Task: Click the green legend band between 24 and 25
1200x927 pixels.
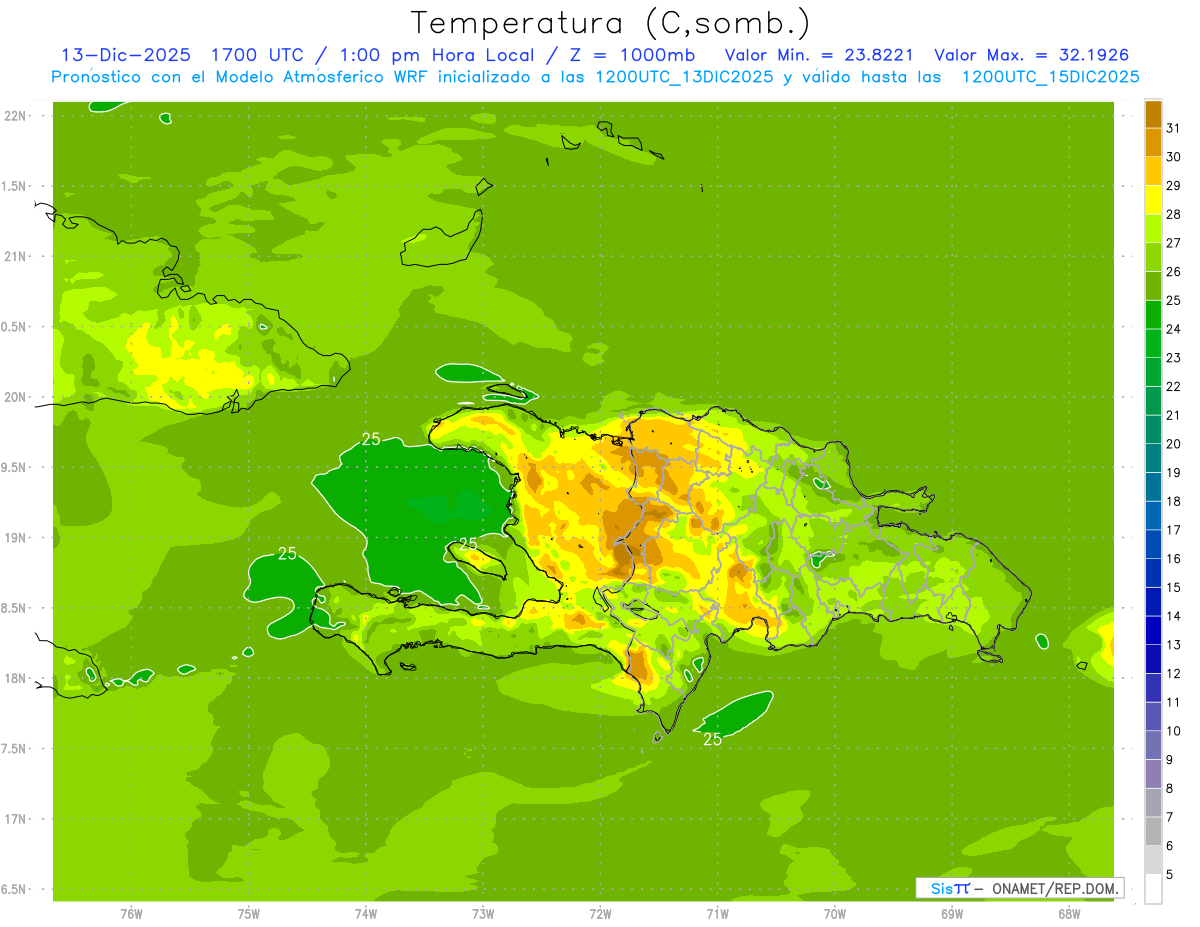Action: pos(1153,315)
